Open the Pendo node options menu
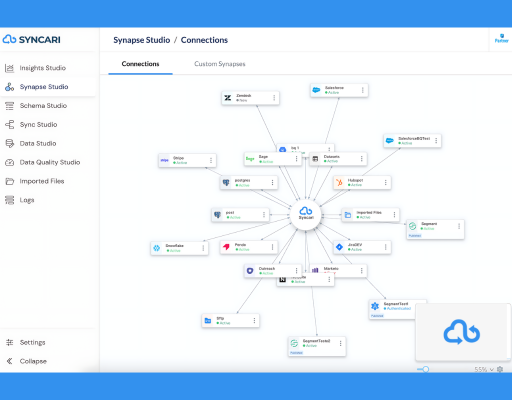The image size is (512, 400). tap(272, 247)
